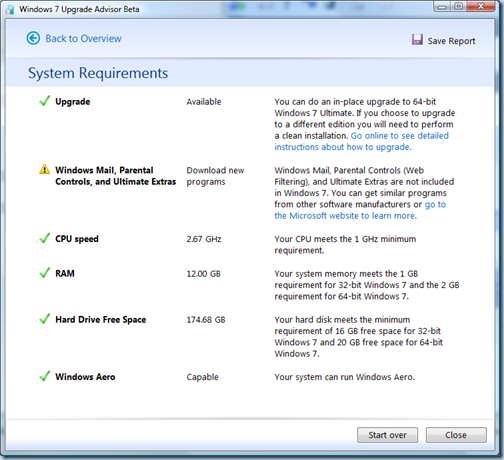Click the Close button at the bottom
Screen dimensions: 504x460
(456, 435)
